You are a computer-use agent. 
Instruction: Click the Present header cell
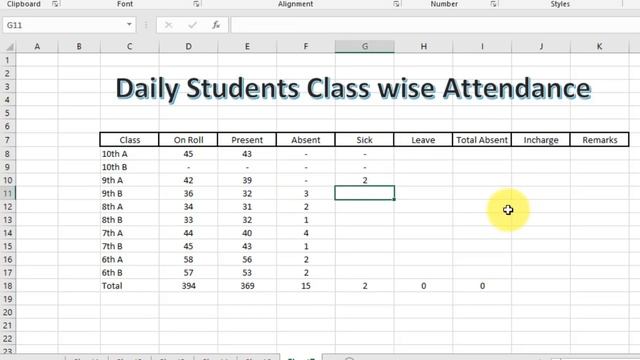click(247, 140)
